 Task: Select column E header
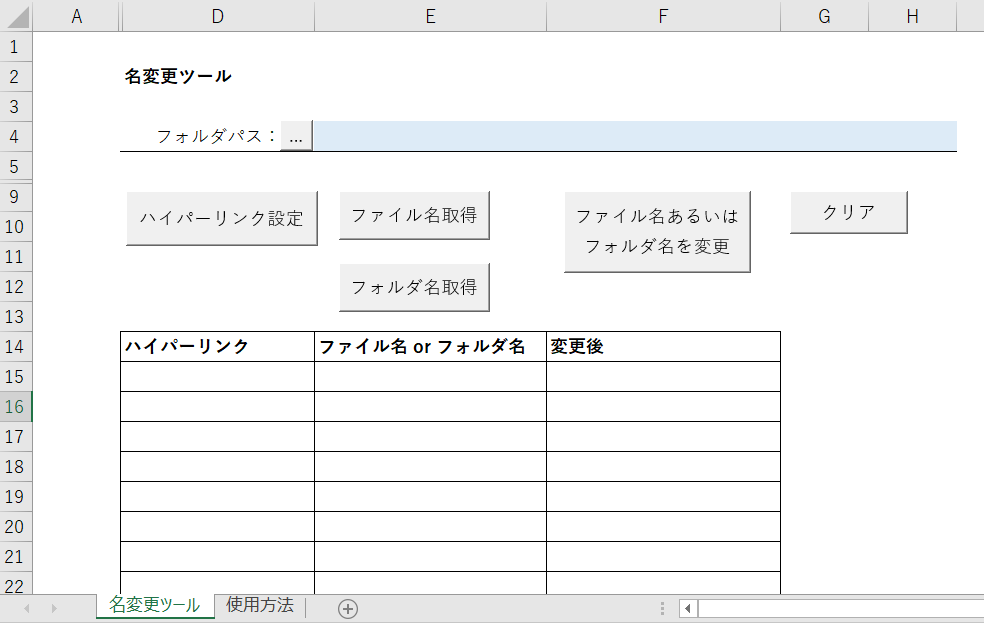point(430,16)
